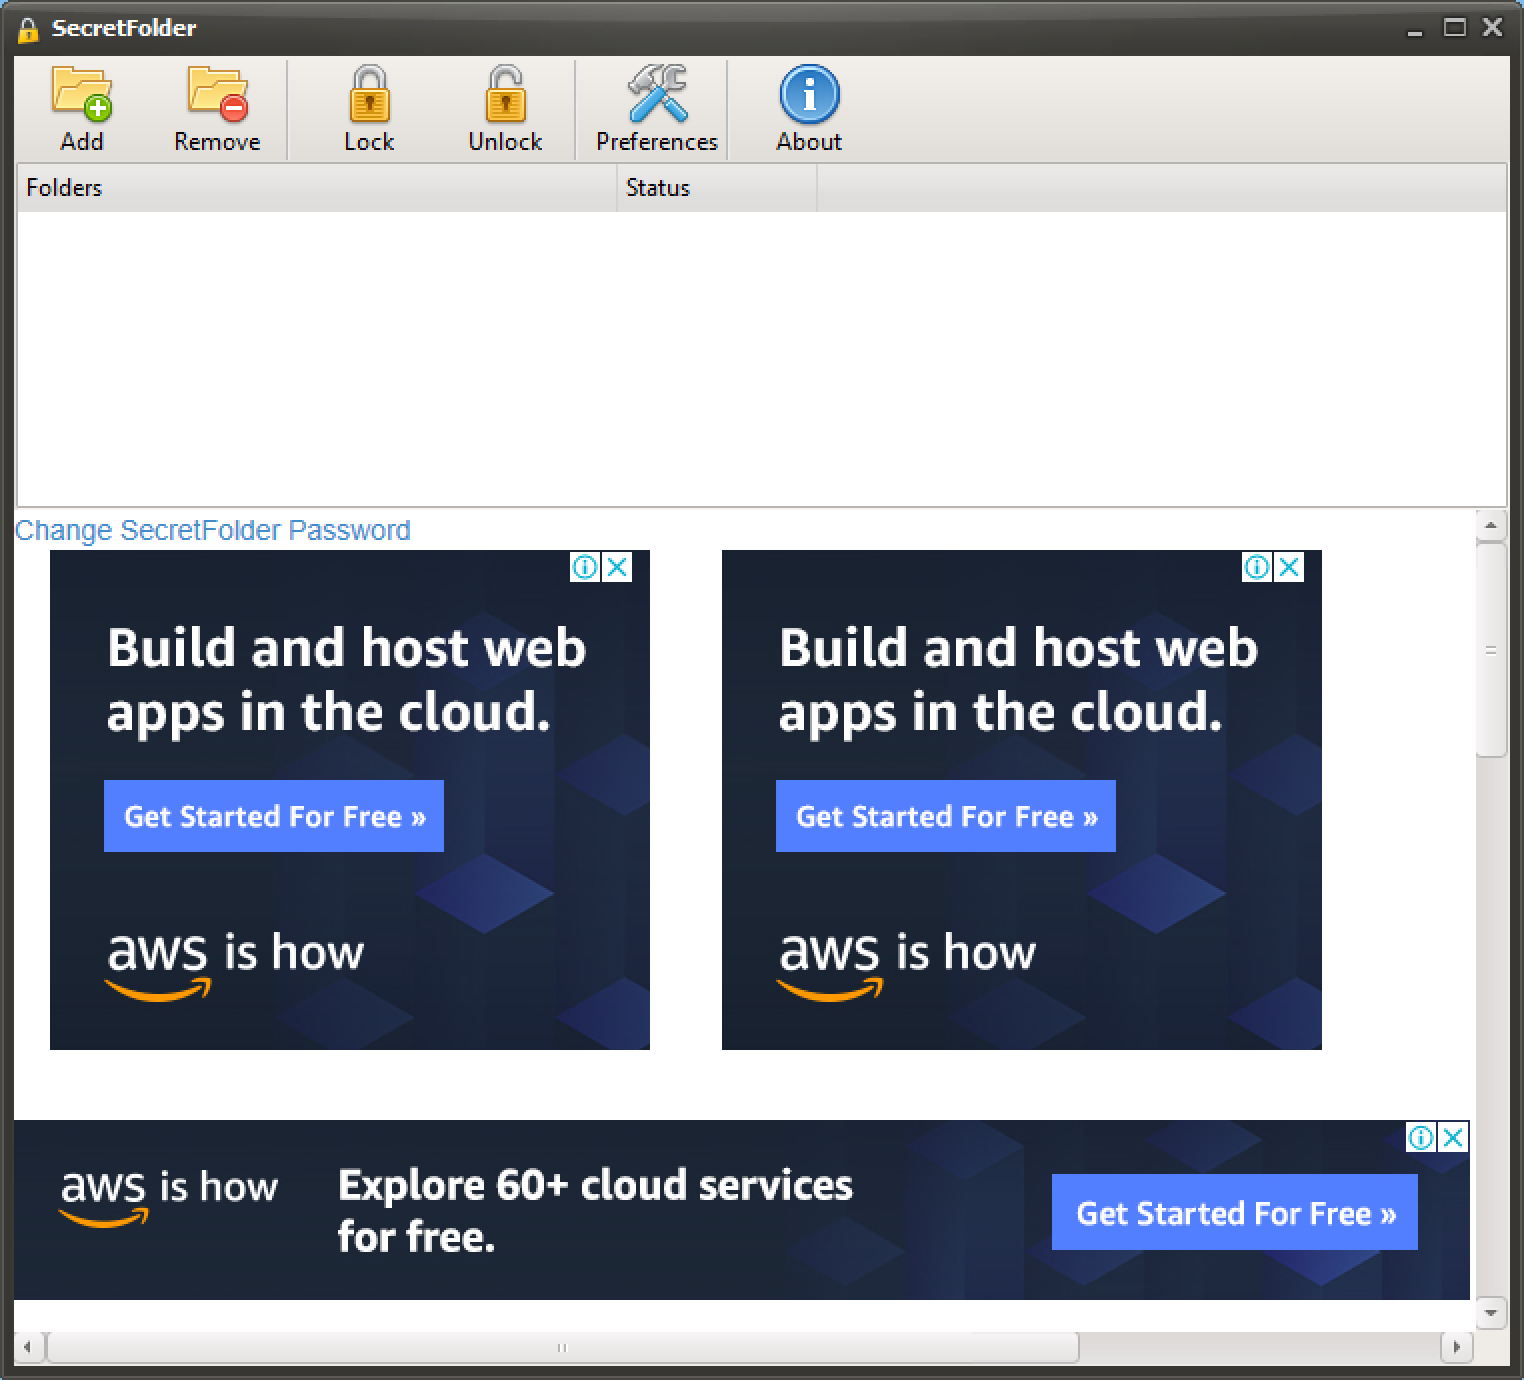Close the SecretFolder window

[x=1492, y=28]
